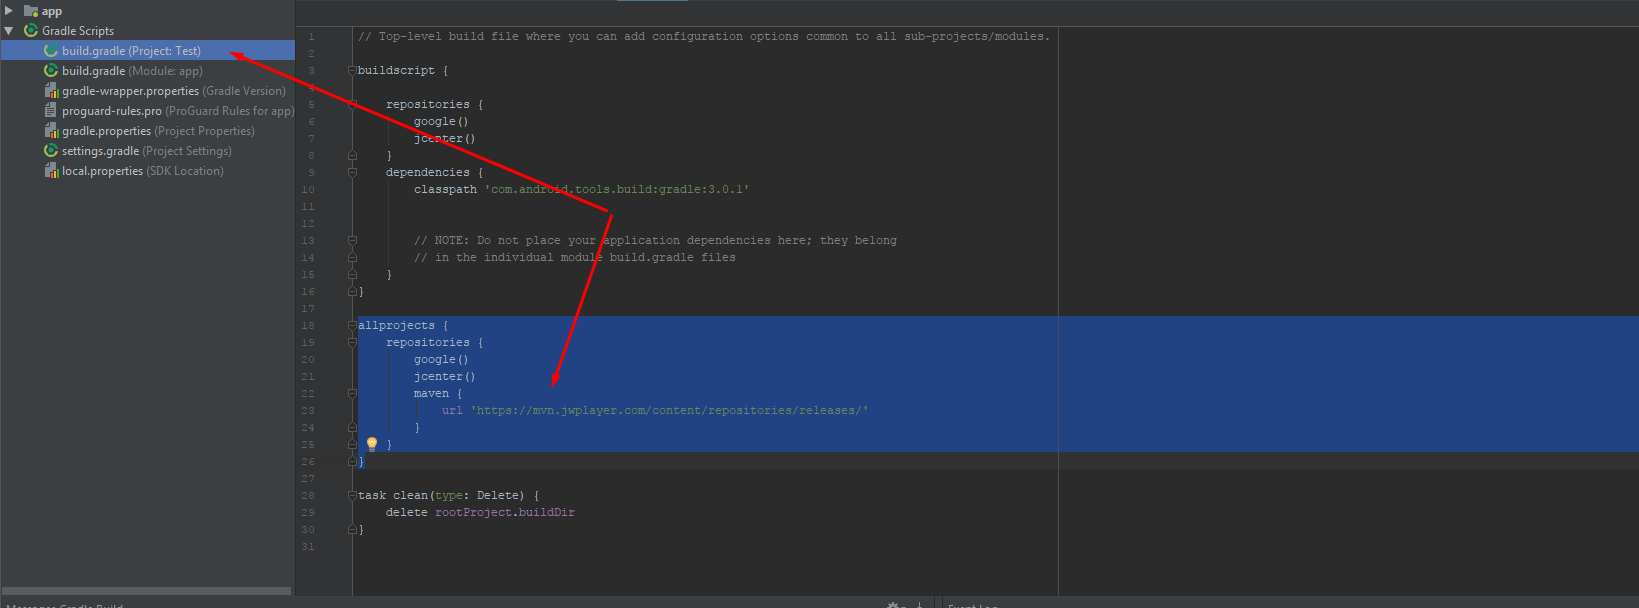The height and width of the screenshot is (608, 1639).
Task: Click the classpath string 'com.android.tools.build:gradle:3.0.1'
Action: (617, 189)
